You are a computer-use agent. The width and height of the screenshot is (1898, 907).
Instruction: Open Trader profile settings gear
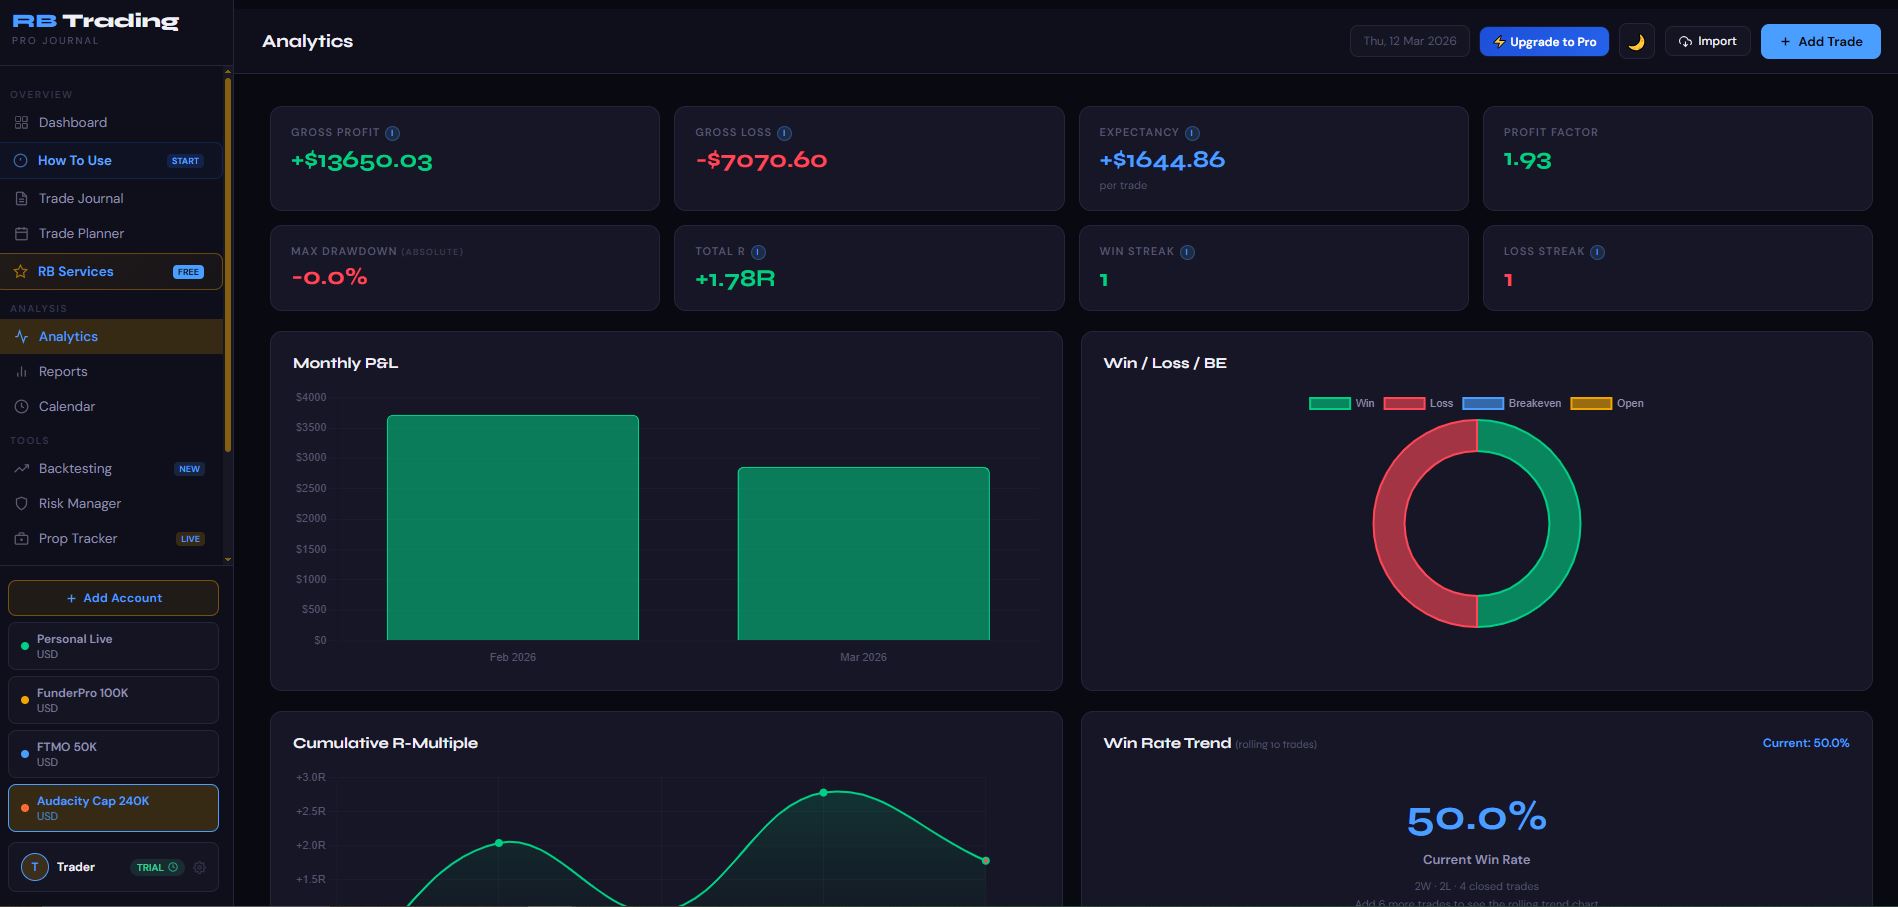tap(199, 867)
